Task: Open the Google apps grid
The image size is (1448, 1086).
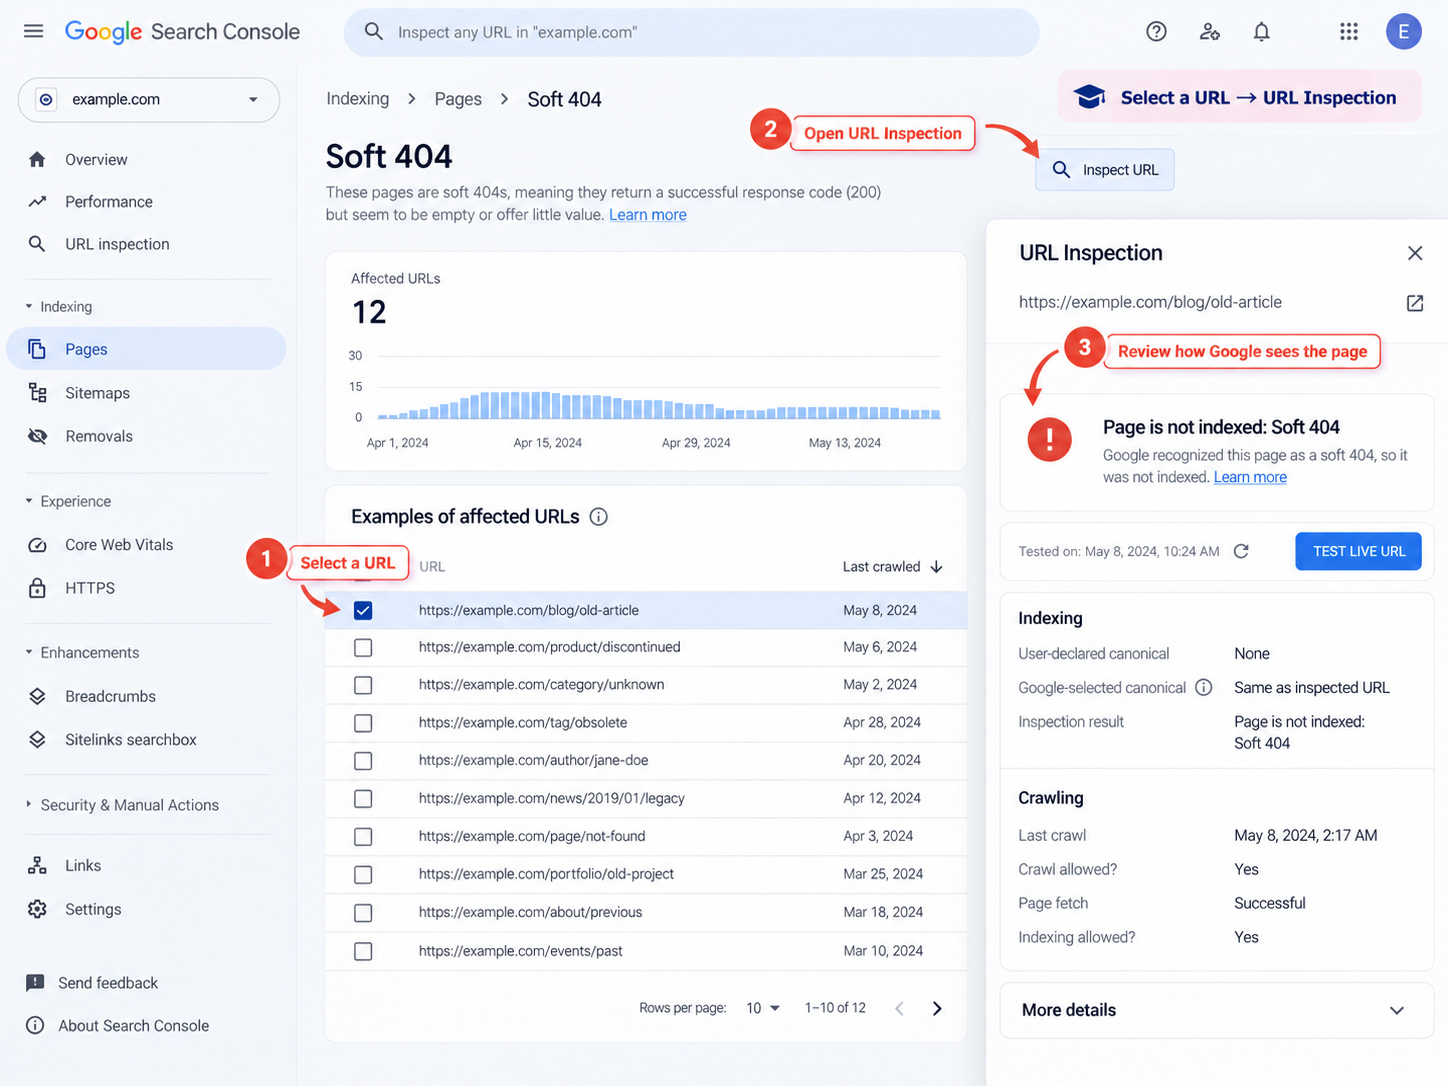Action: tap(1349, 32)
